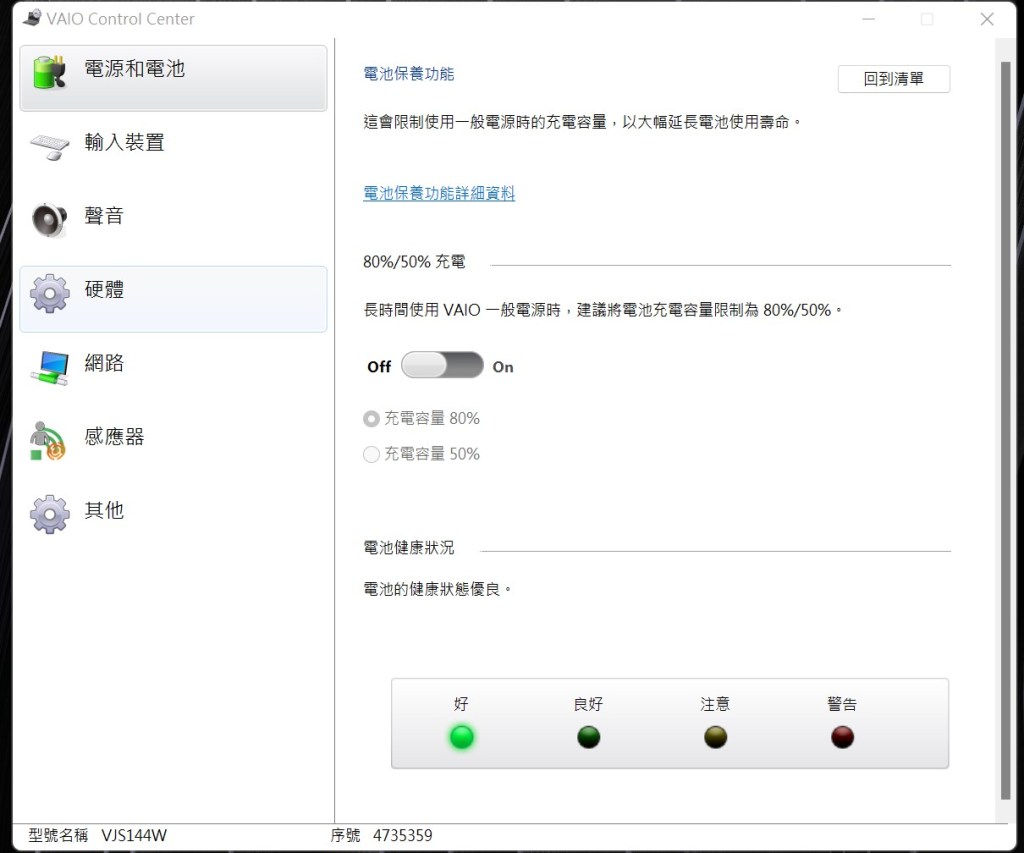Close the VAIO Control Center window
The height and width of the screenshot is (853, 1024).
[987, 19]
